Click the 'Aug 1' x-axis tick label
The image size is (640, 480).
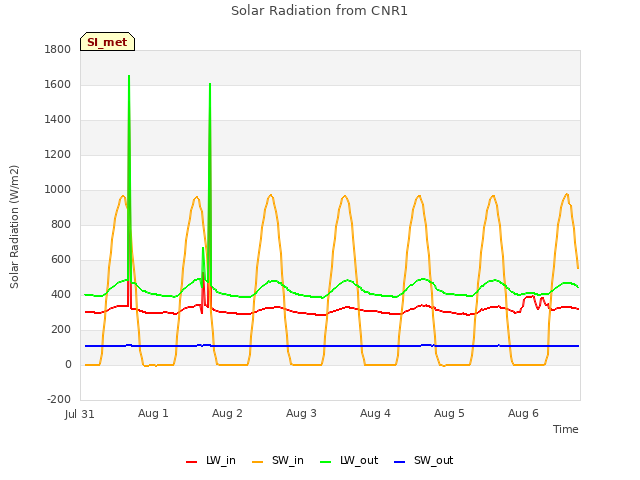pyautogui.click(x=153, y=413)
